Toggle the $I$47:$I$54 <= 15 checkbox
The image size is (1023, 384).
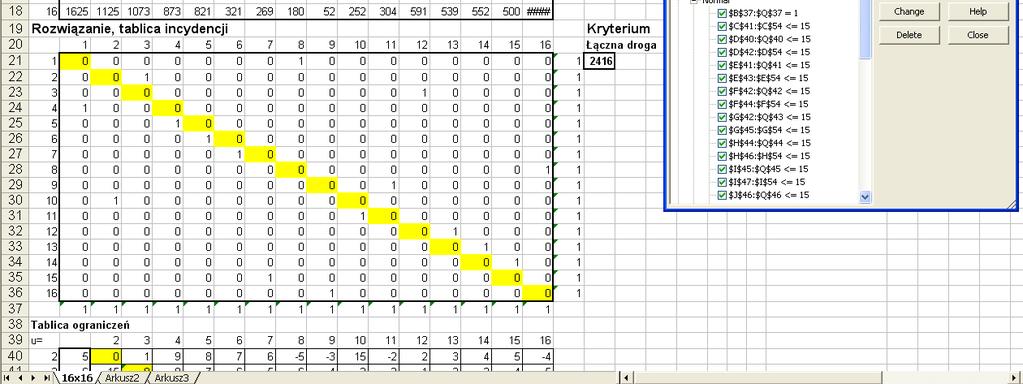722,183
